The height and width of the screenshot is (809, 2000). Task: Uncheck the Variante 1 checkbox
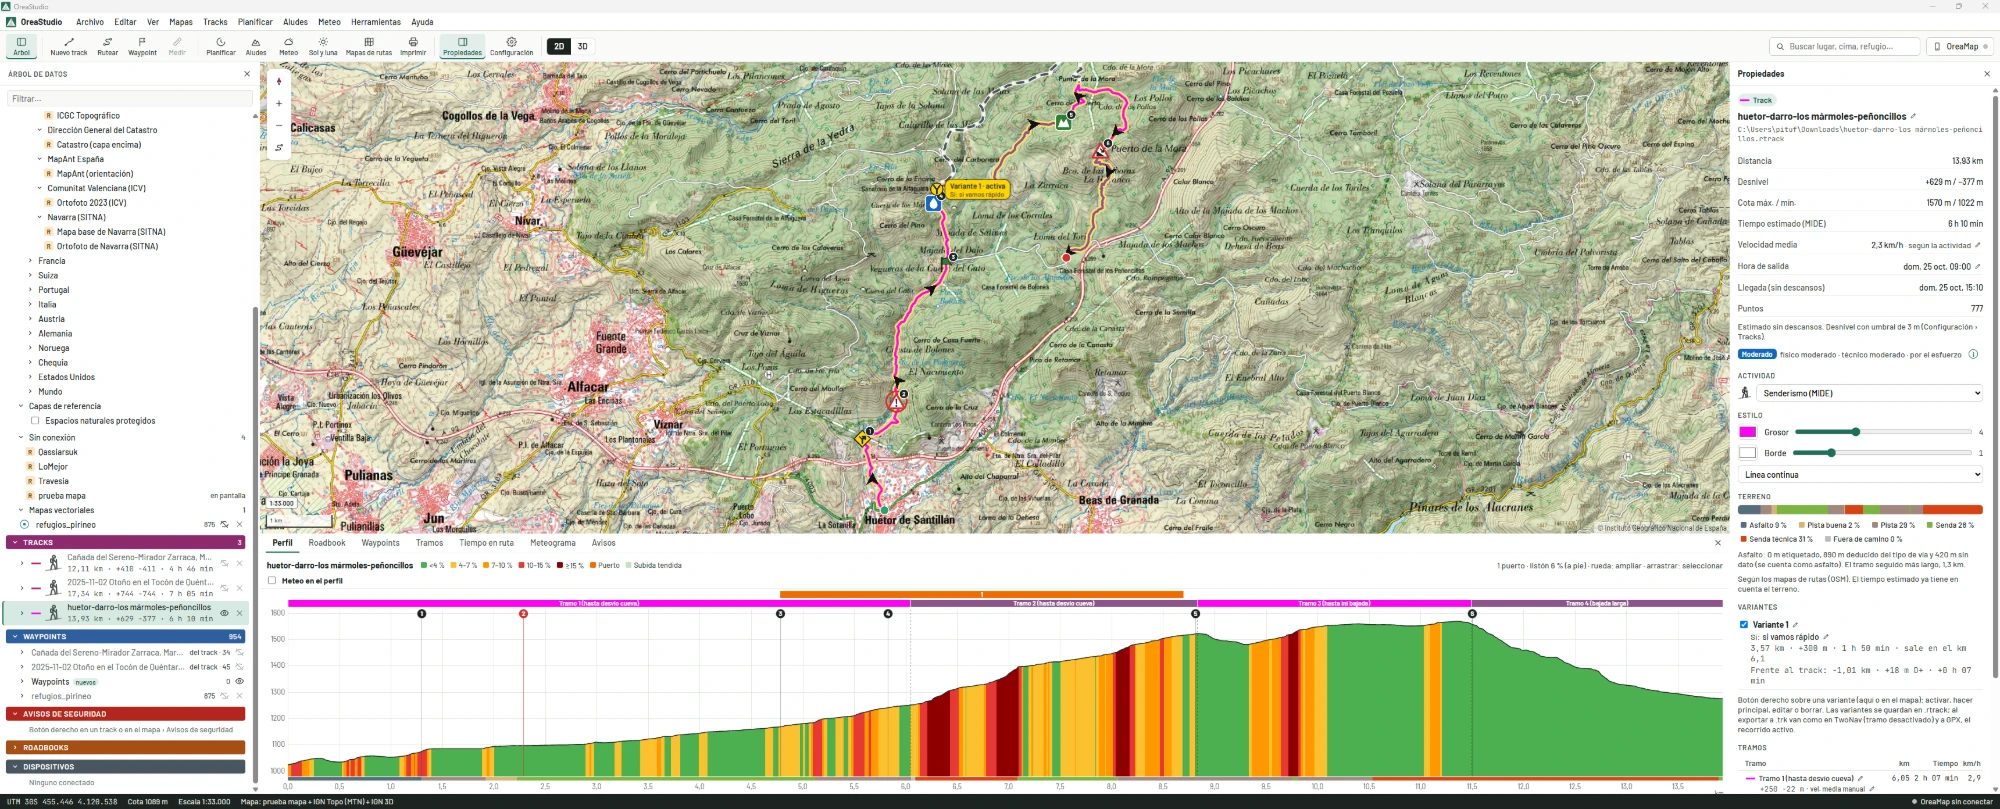pyautogui.click(x=1744, y=624)
